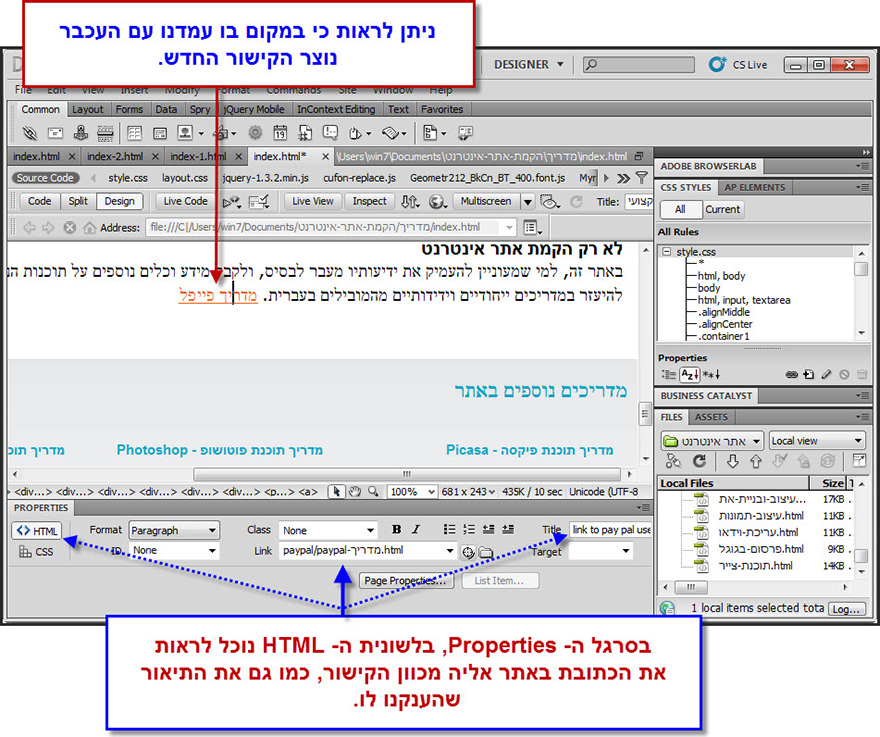Click the Put files up-arrow icon

click(x=756, y=461)
